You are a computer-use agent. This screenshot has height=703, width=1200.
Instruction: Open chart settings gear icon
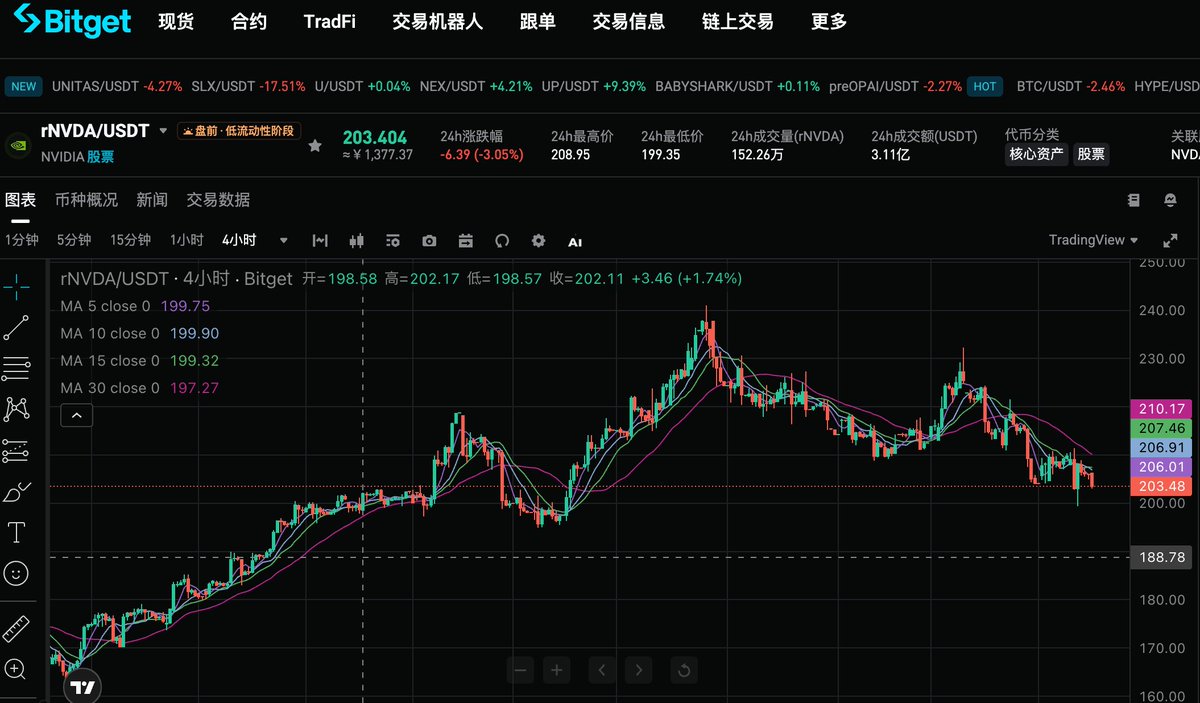539,241
